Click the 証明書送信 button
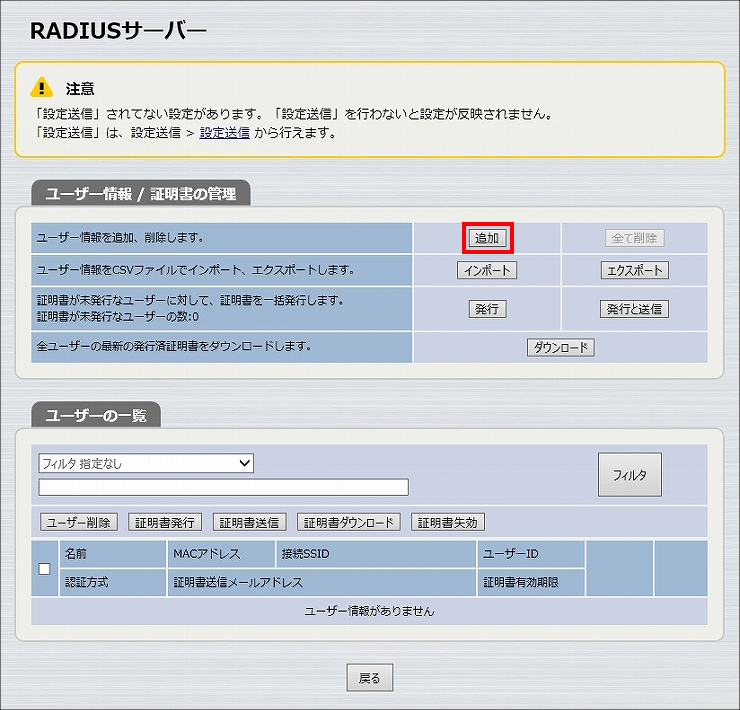 [x=249, y=522]
